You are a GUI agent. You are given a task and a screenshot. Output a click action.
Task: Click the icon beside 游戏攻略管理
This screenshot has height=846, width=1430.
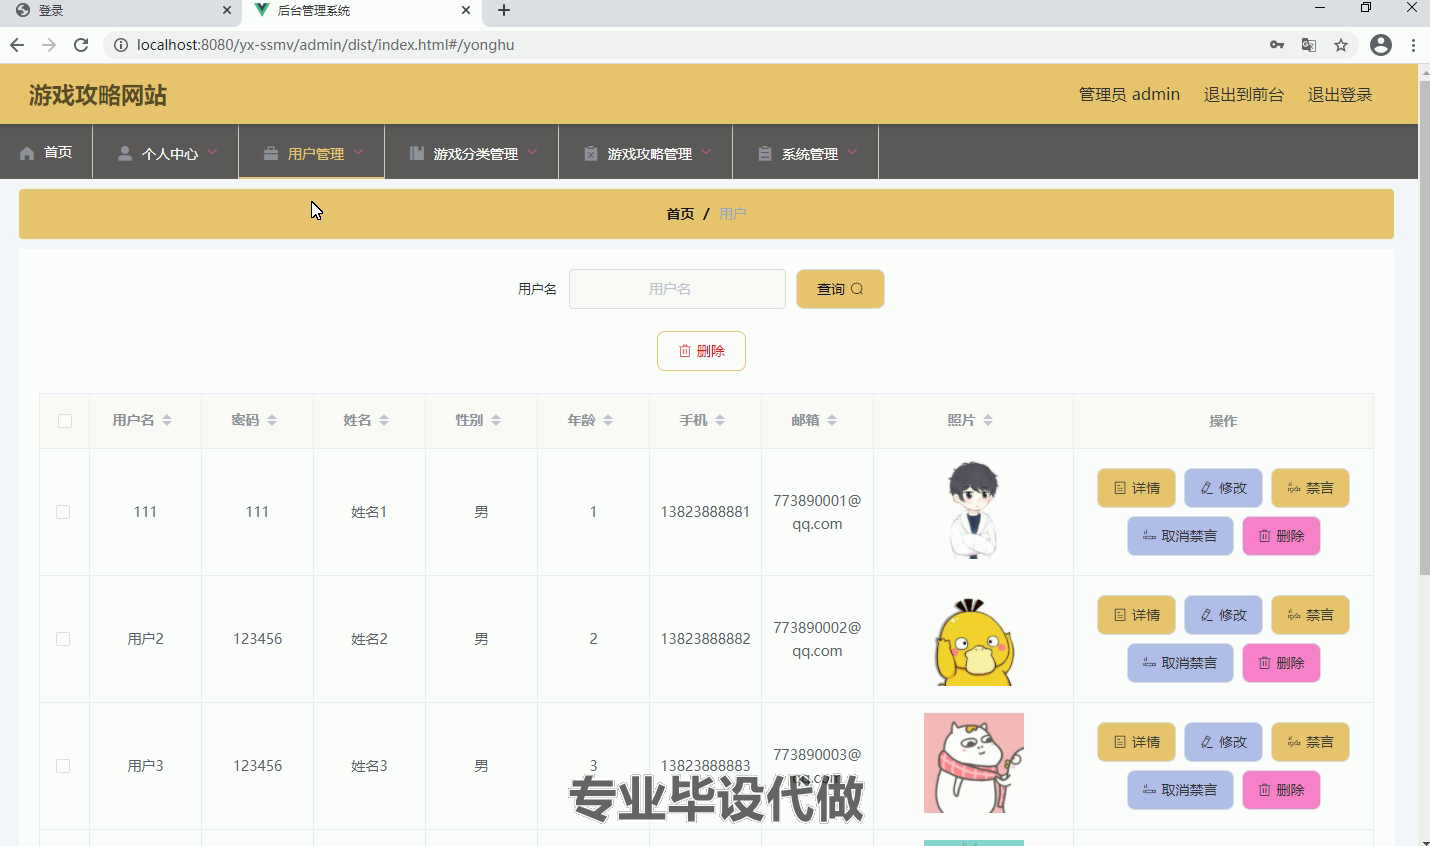[x=591, y=153]
